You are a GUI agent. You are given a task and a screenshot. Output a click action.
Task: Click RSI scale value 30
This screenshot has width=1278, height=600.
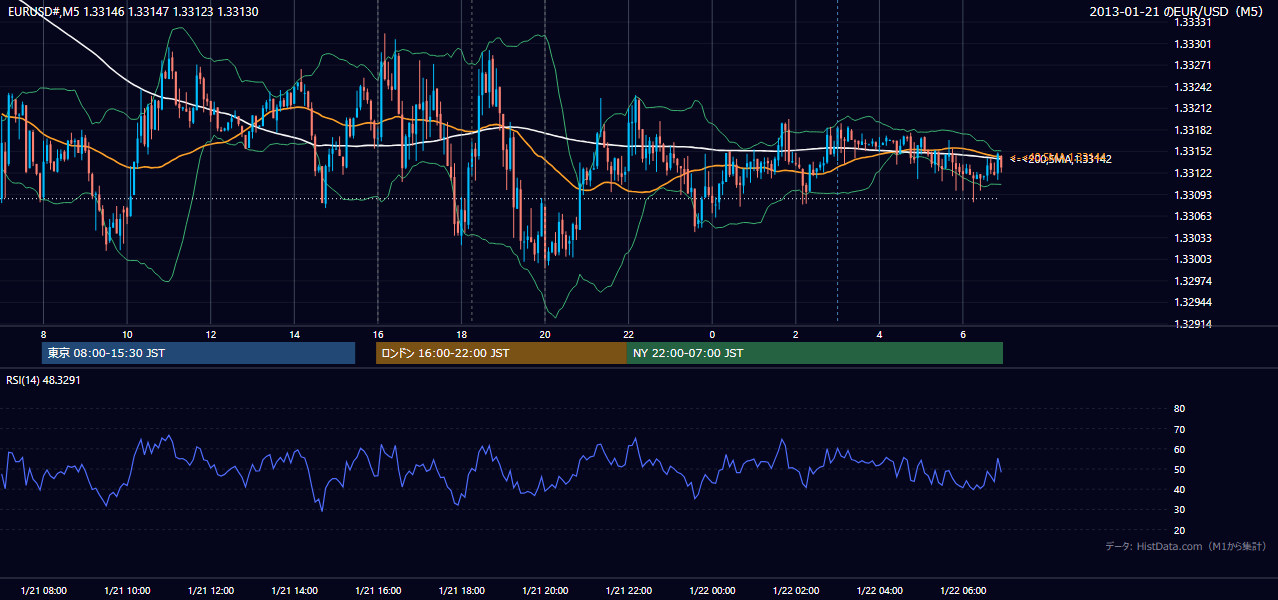click(x=1179, y=510)
